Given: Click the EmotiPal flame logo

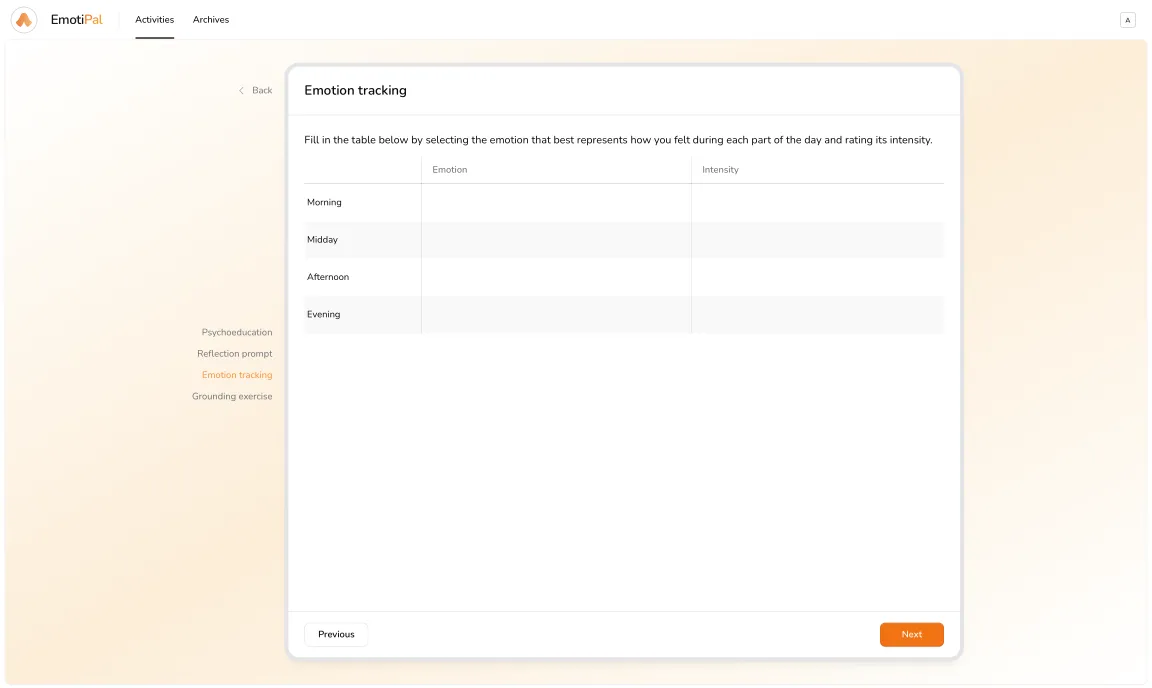Looking at the screenshot, I should point(23,19).
